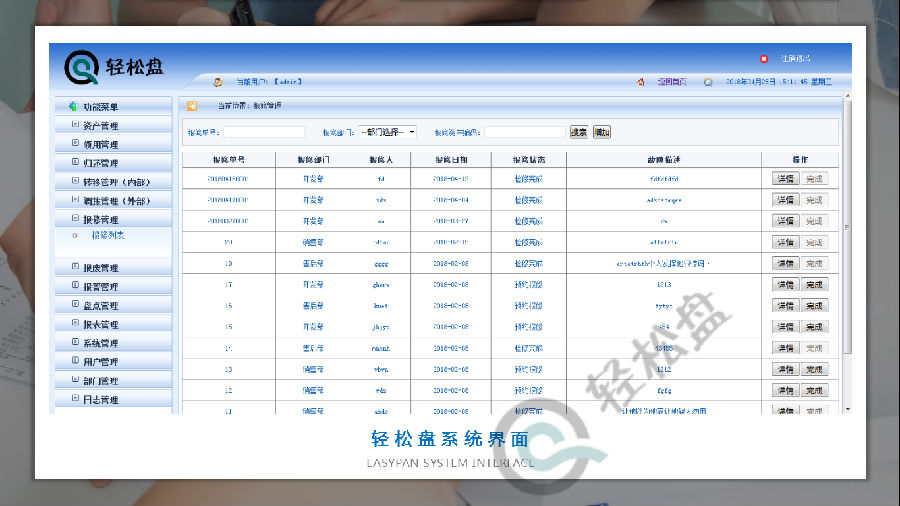Click the green icon beside 功能菜单
The image size is (900, 506).
click(73, 106)
